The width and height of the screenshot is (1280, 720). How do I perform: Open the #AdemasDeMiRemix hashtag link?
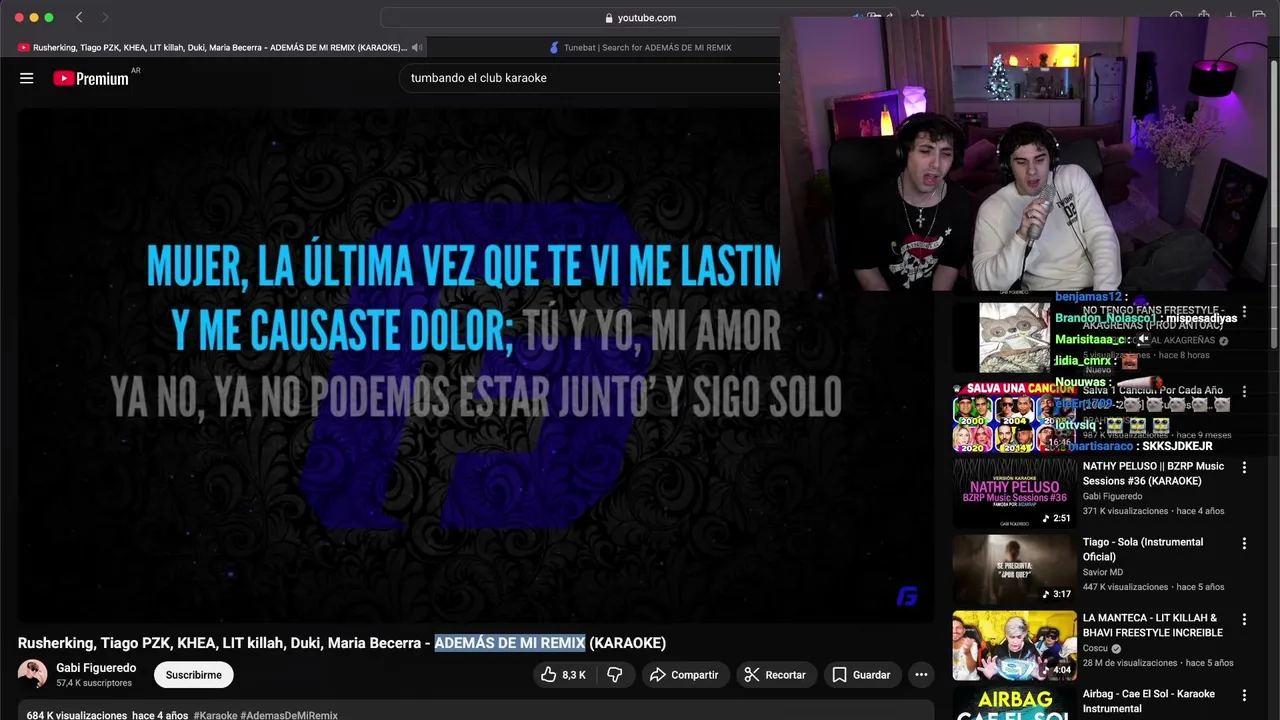coord(289,715)
